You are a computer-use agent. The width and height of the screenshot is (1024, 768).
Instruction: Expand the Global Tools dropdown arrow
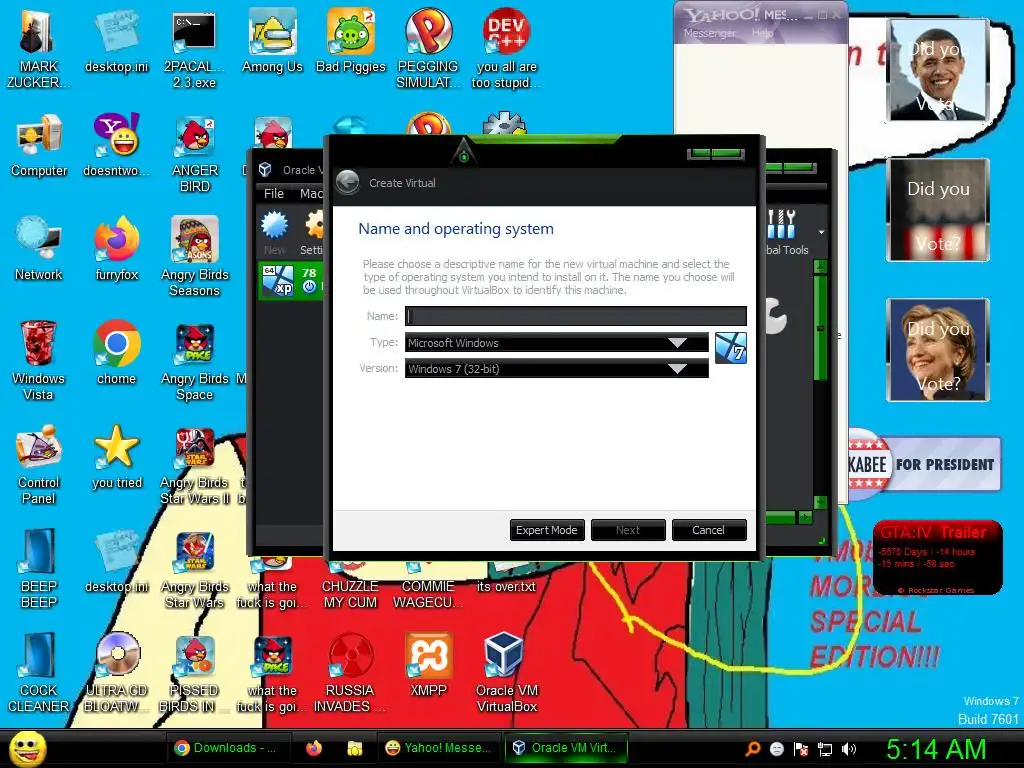(821, 232)
